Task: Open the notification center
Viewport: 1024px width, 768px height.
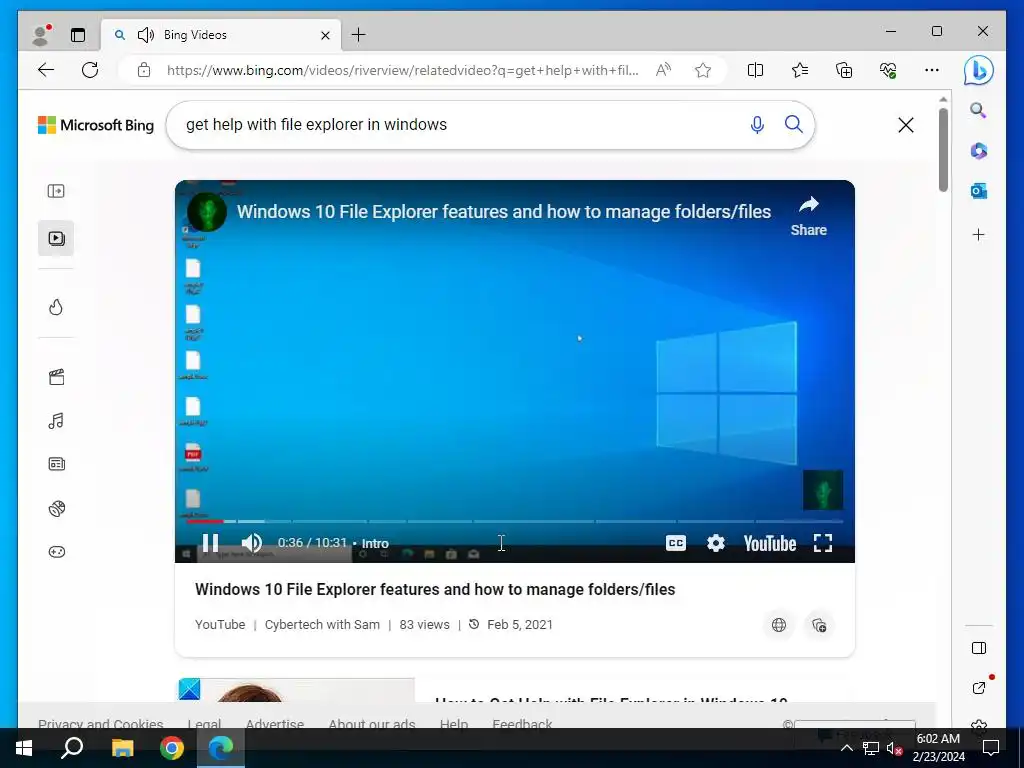Action: [991, 748]
